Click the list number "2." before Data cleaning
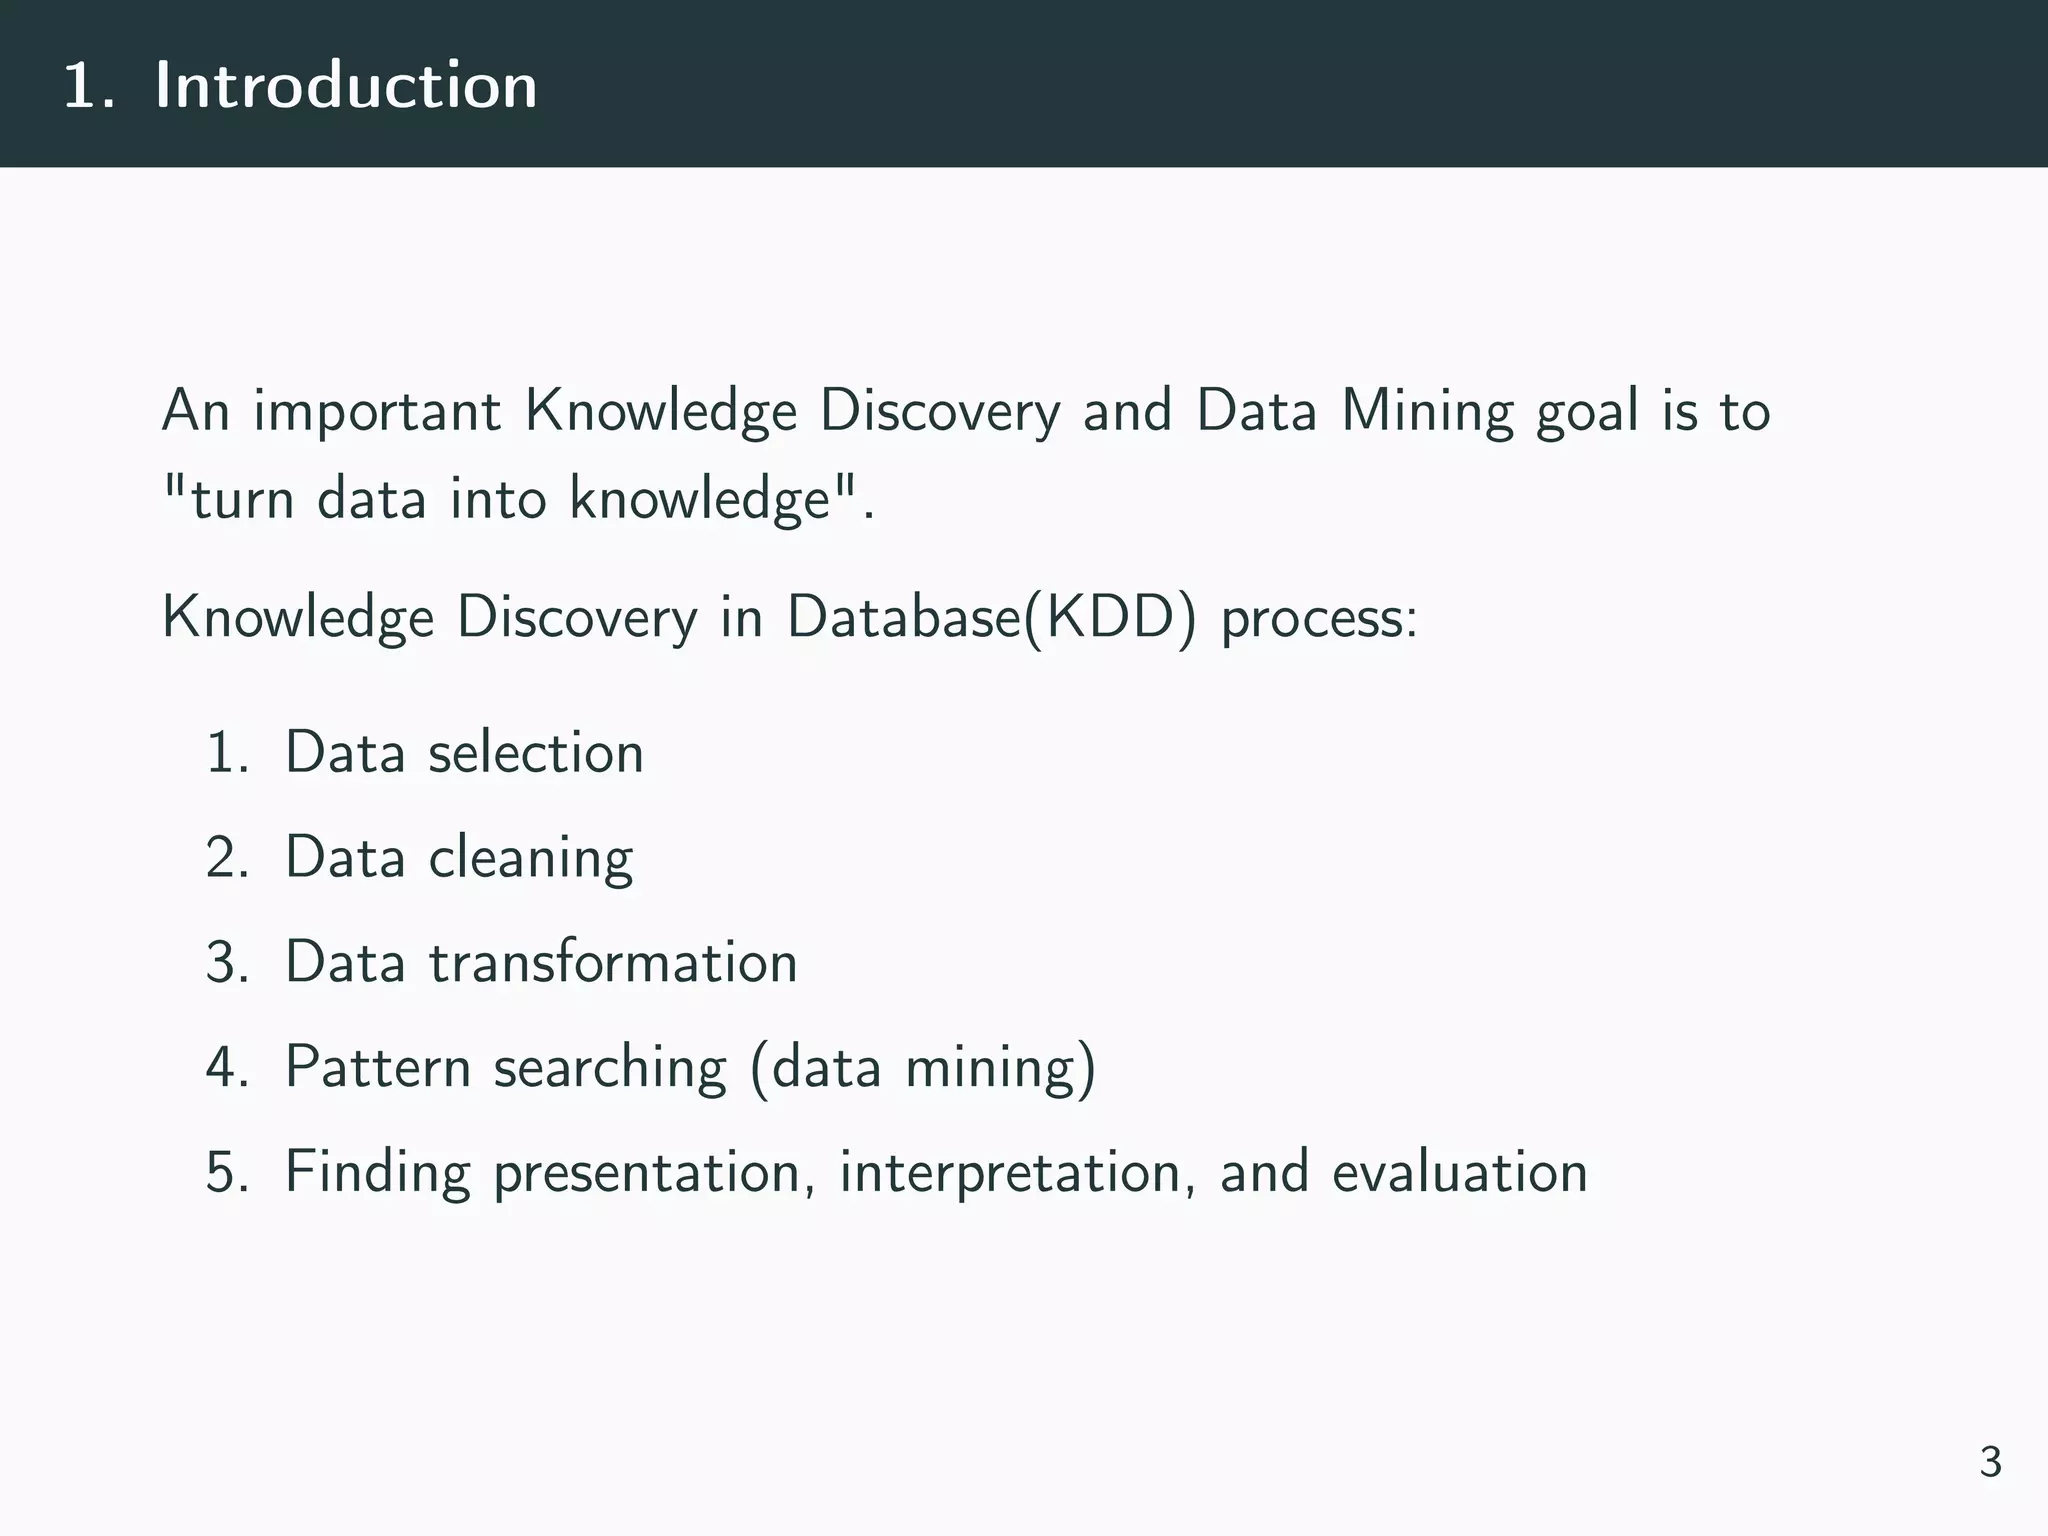The width and height of the screenshot is (2048, 1536). coord(228,858)
